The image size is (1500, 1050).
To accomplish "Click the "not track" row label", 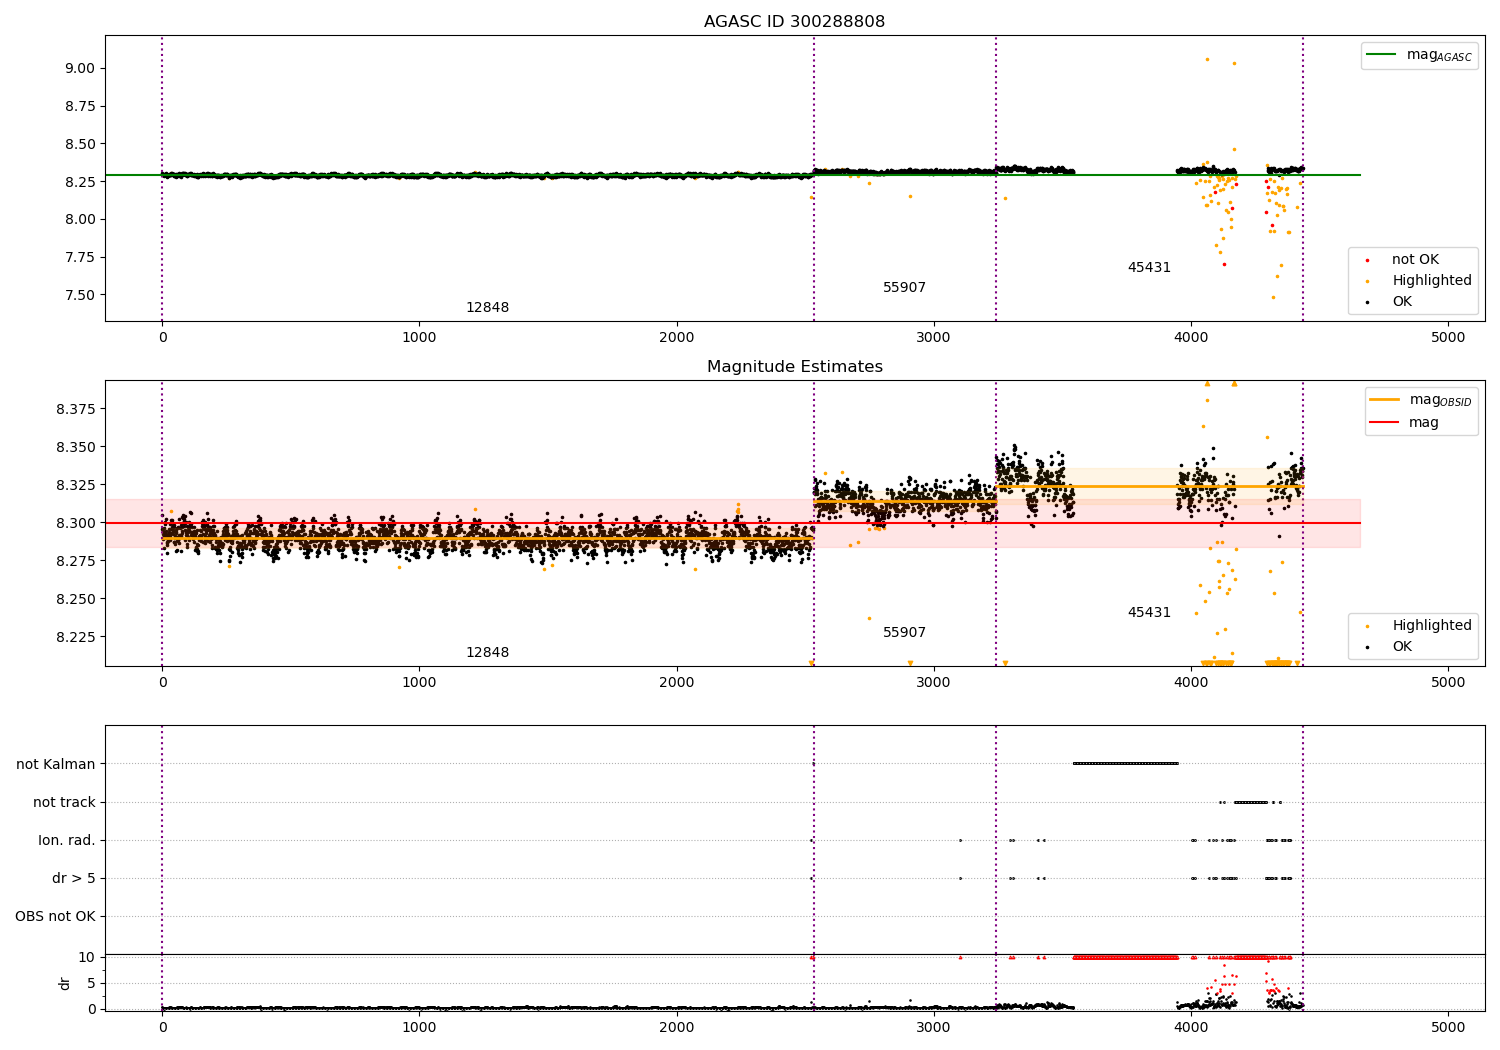I will point(64,802).
